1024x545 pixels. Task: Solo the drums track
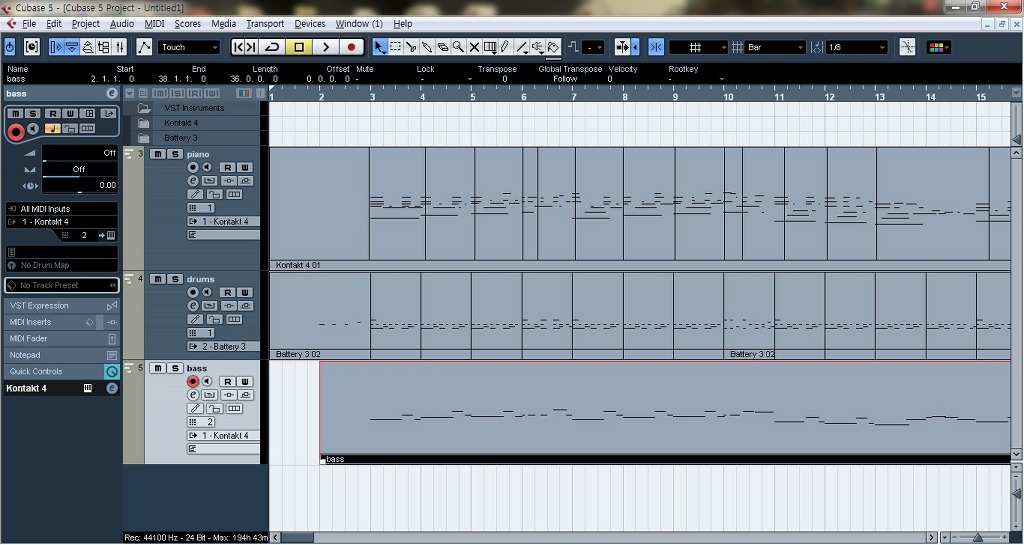click(174, 279)
